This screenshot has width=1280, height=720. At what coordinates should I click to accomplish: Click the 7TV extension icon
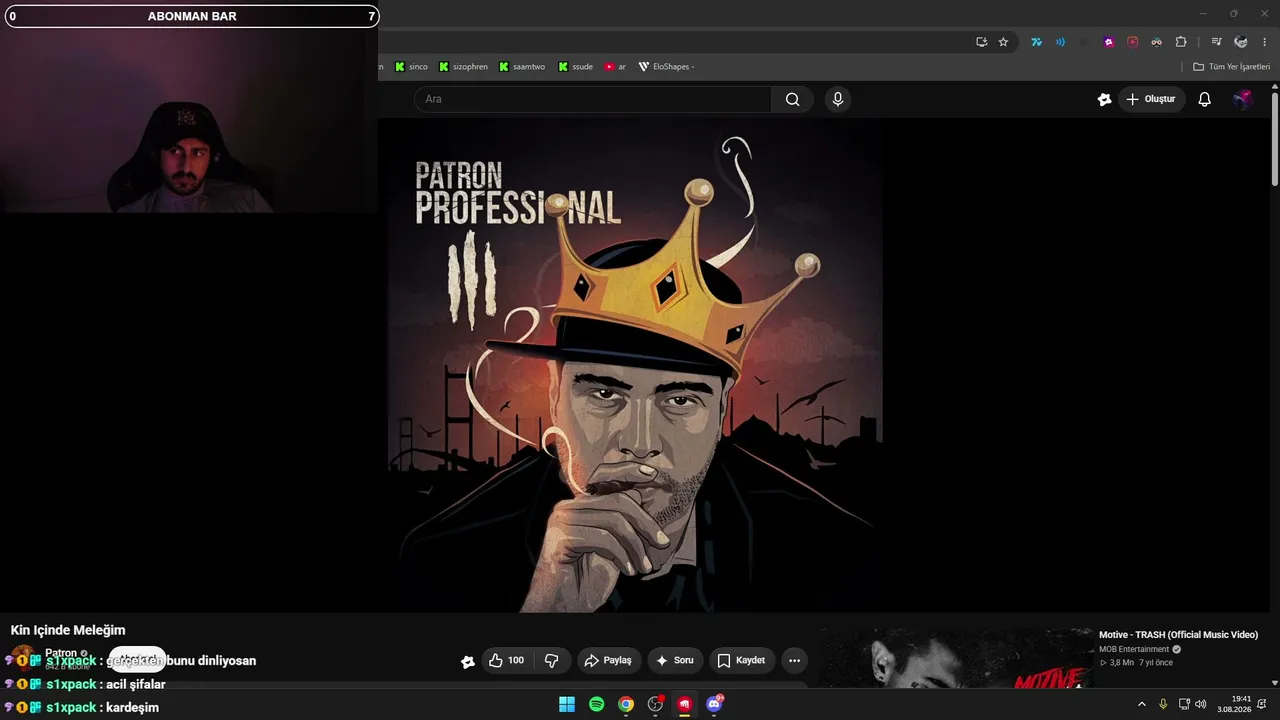pos(1036,42)
